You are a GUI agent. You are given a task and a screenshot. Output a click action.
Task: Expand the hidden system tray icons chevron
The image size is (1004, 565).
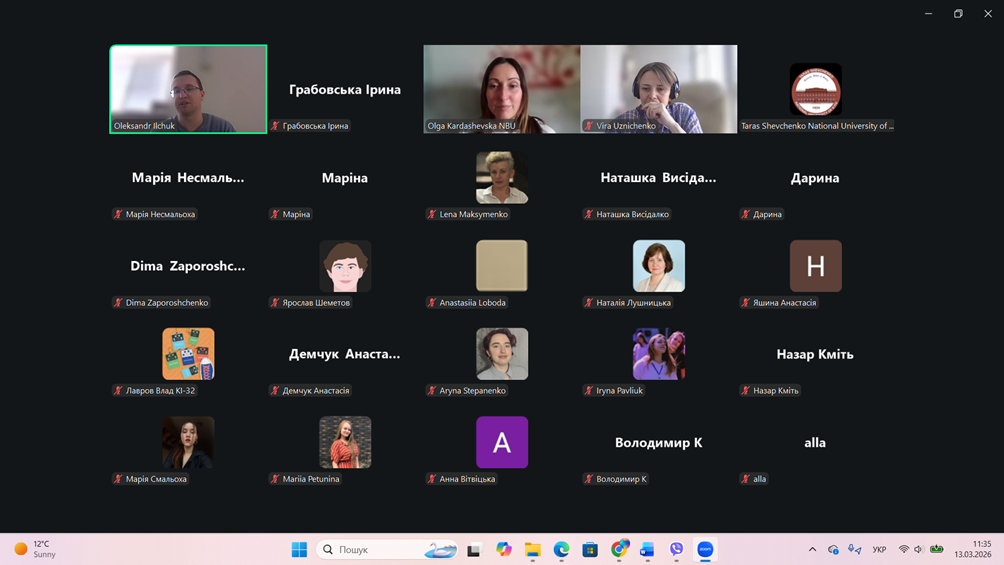coord(812,549)
